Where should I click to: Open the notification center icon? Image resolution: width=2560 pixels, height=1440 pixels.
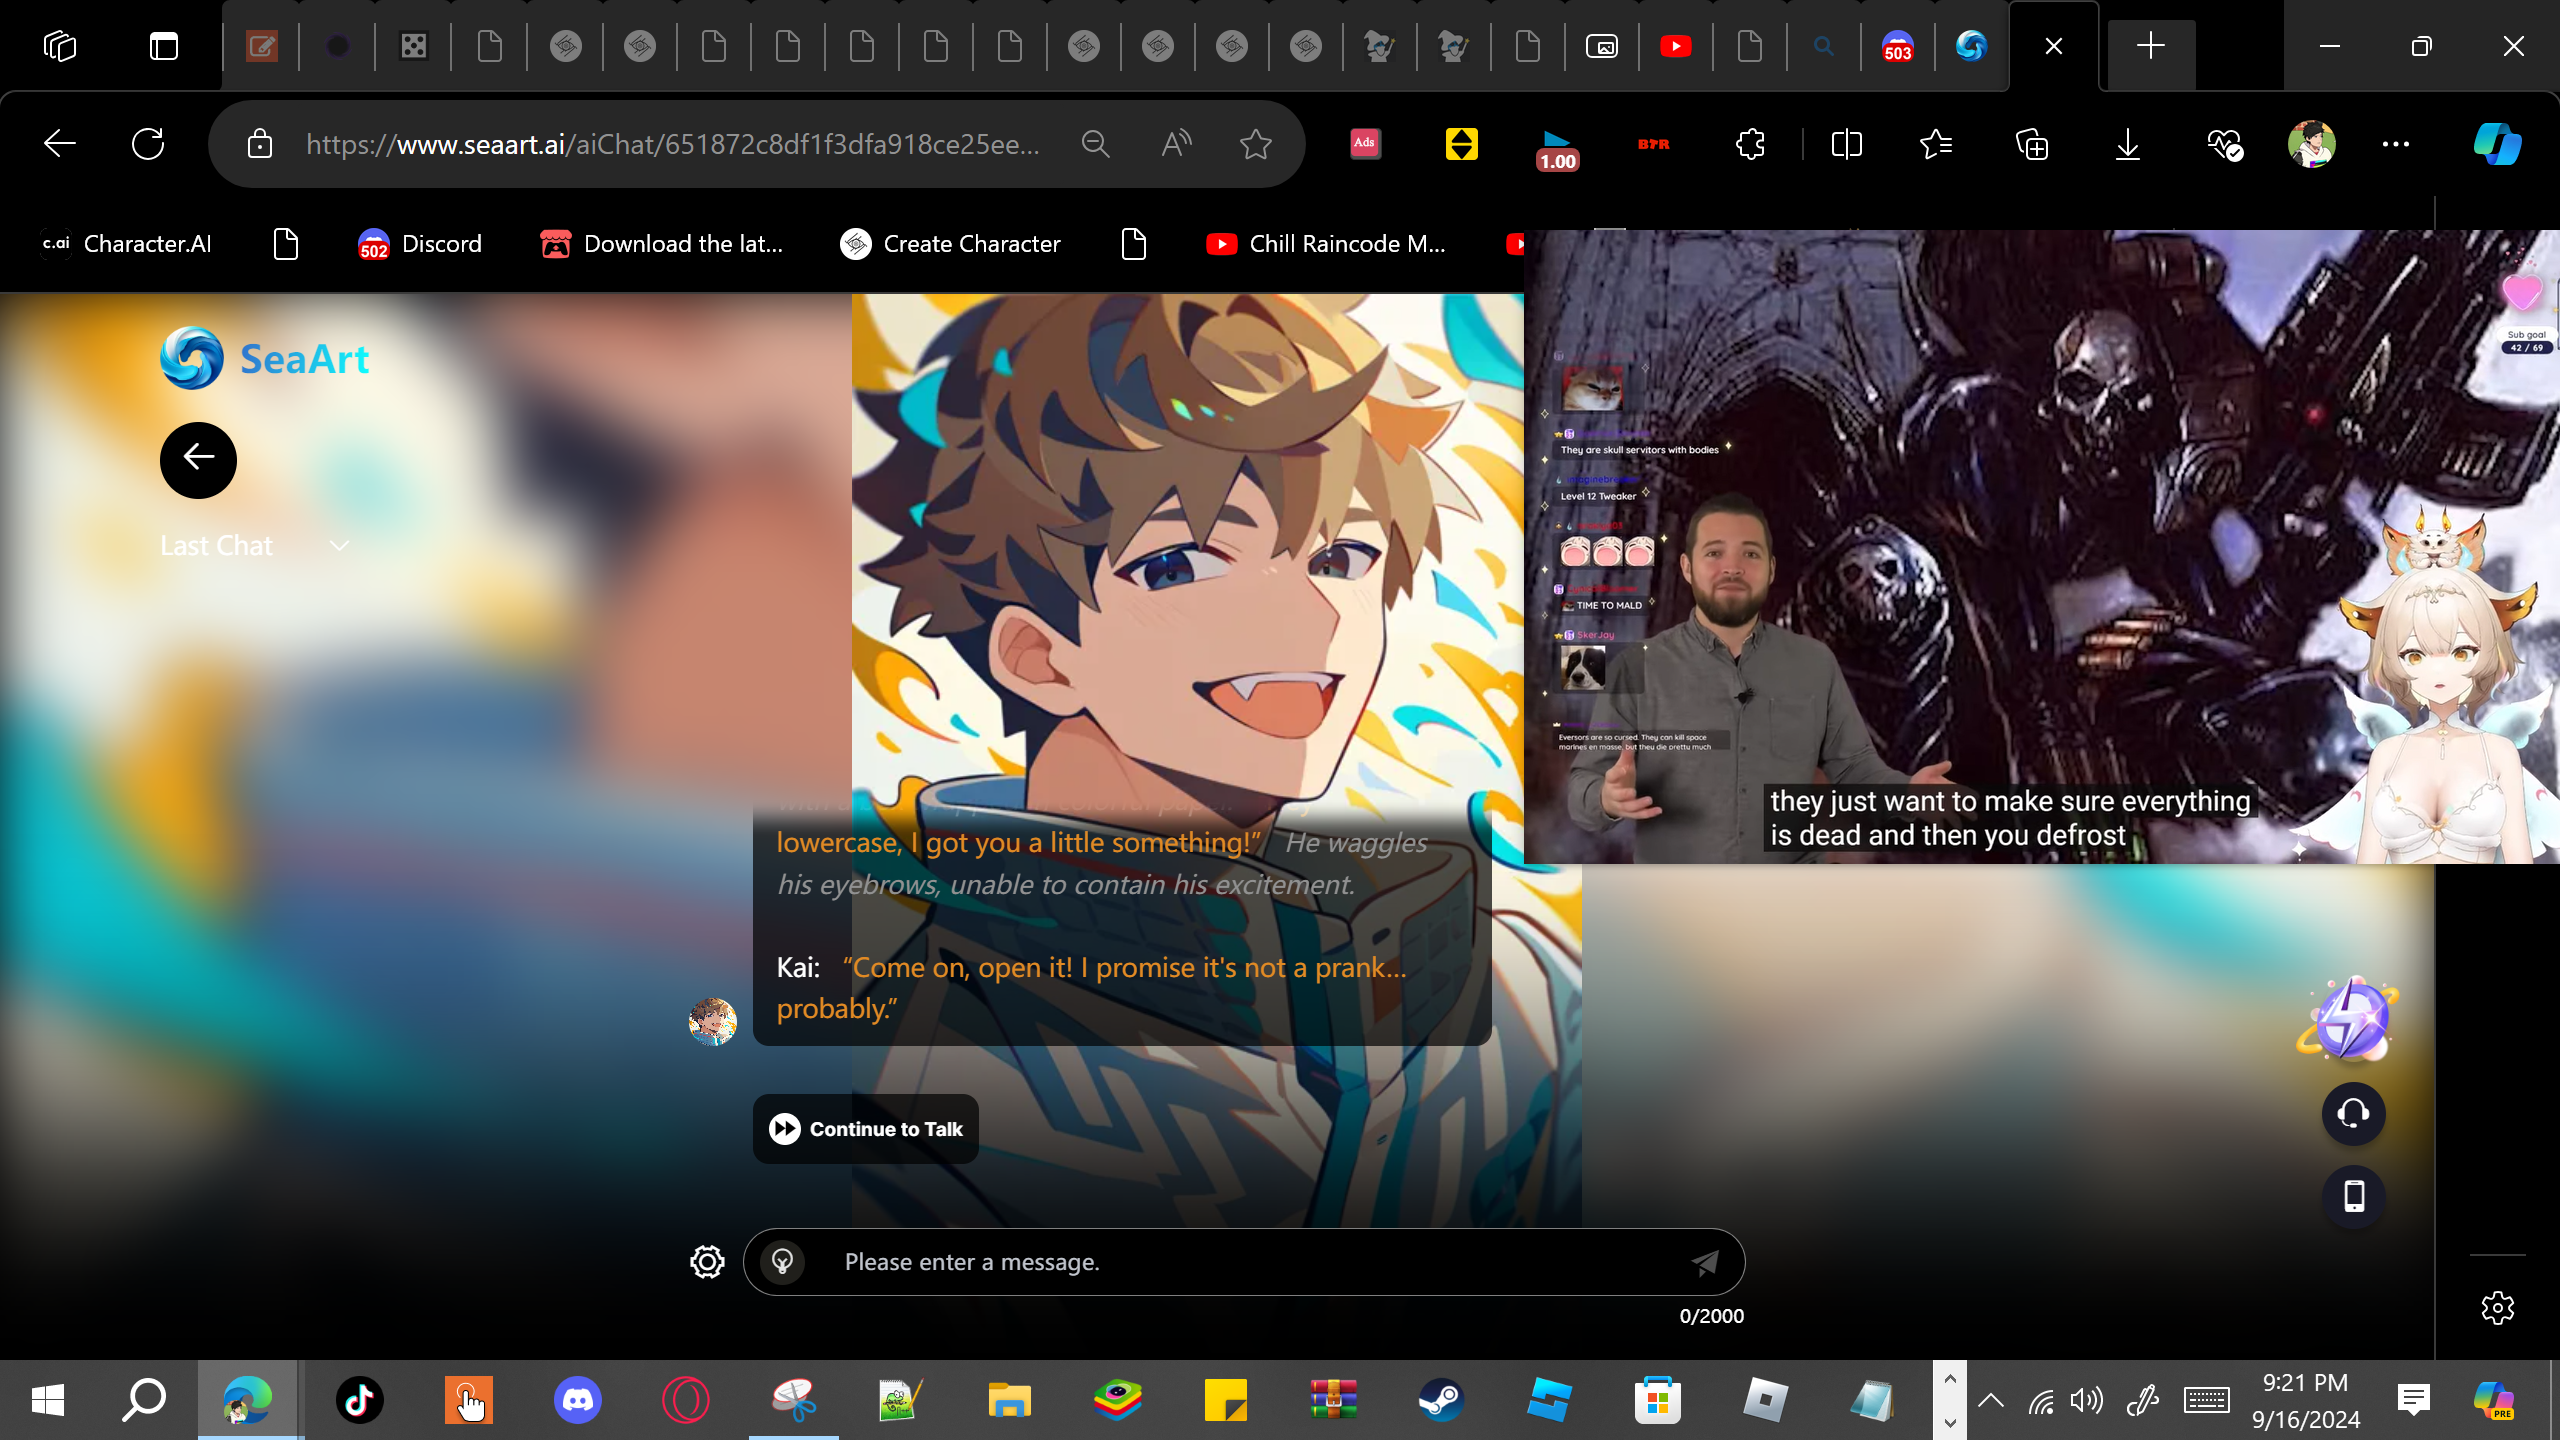(x=2414, y=1400)
